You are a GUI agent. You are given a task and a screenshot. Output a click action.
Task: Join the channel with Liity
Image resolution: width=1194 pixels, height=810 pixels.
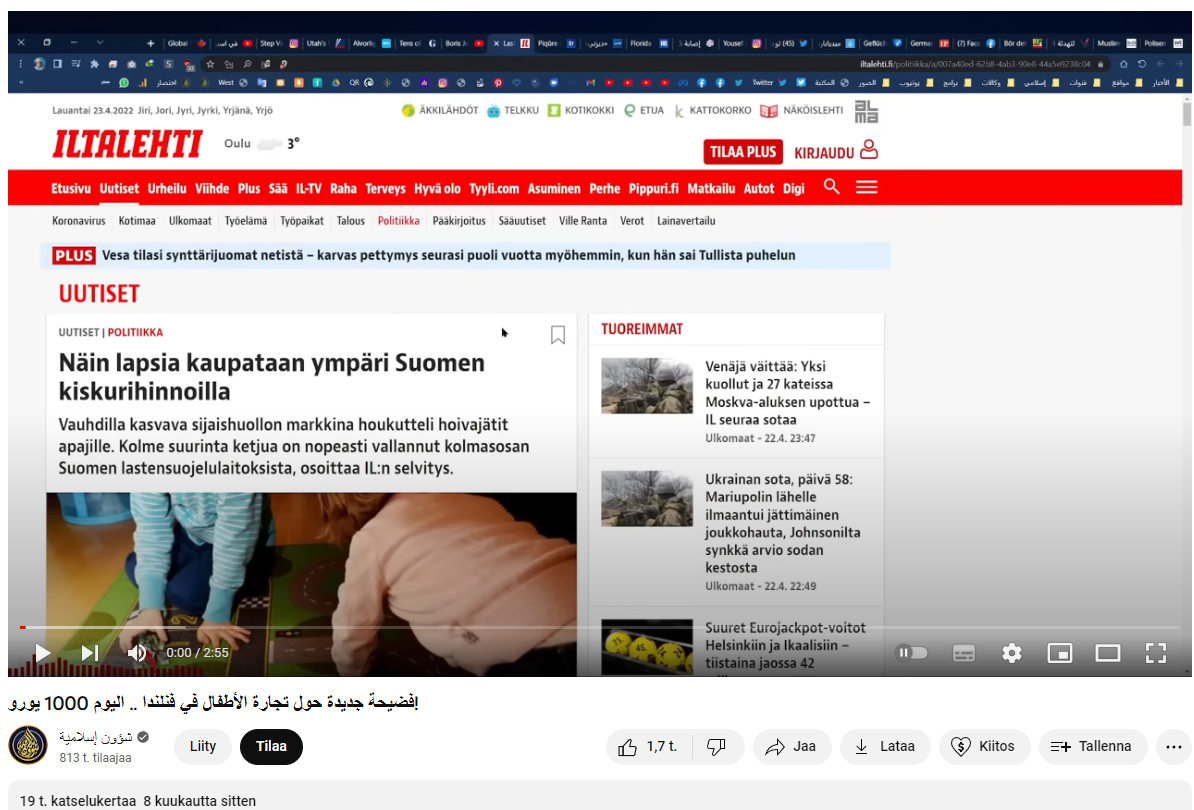[203, 747]
